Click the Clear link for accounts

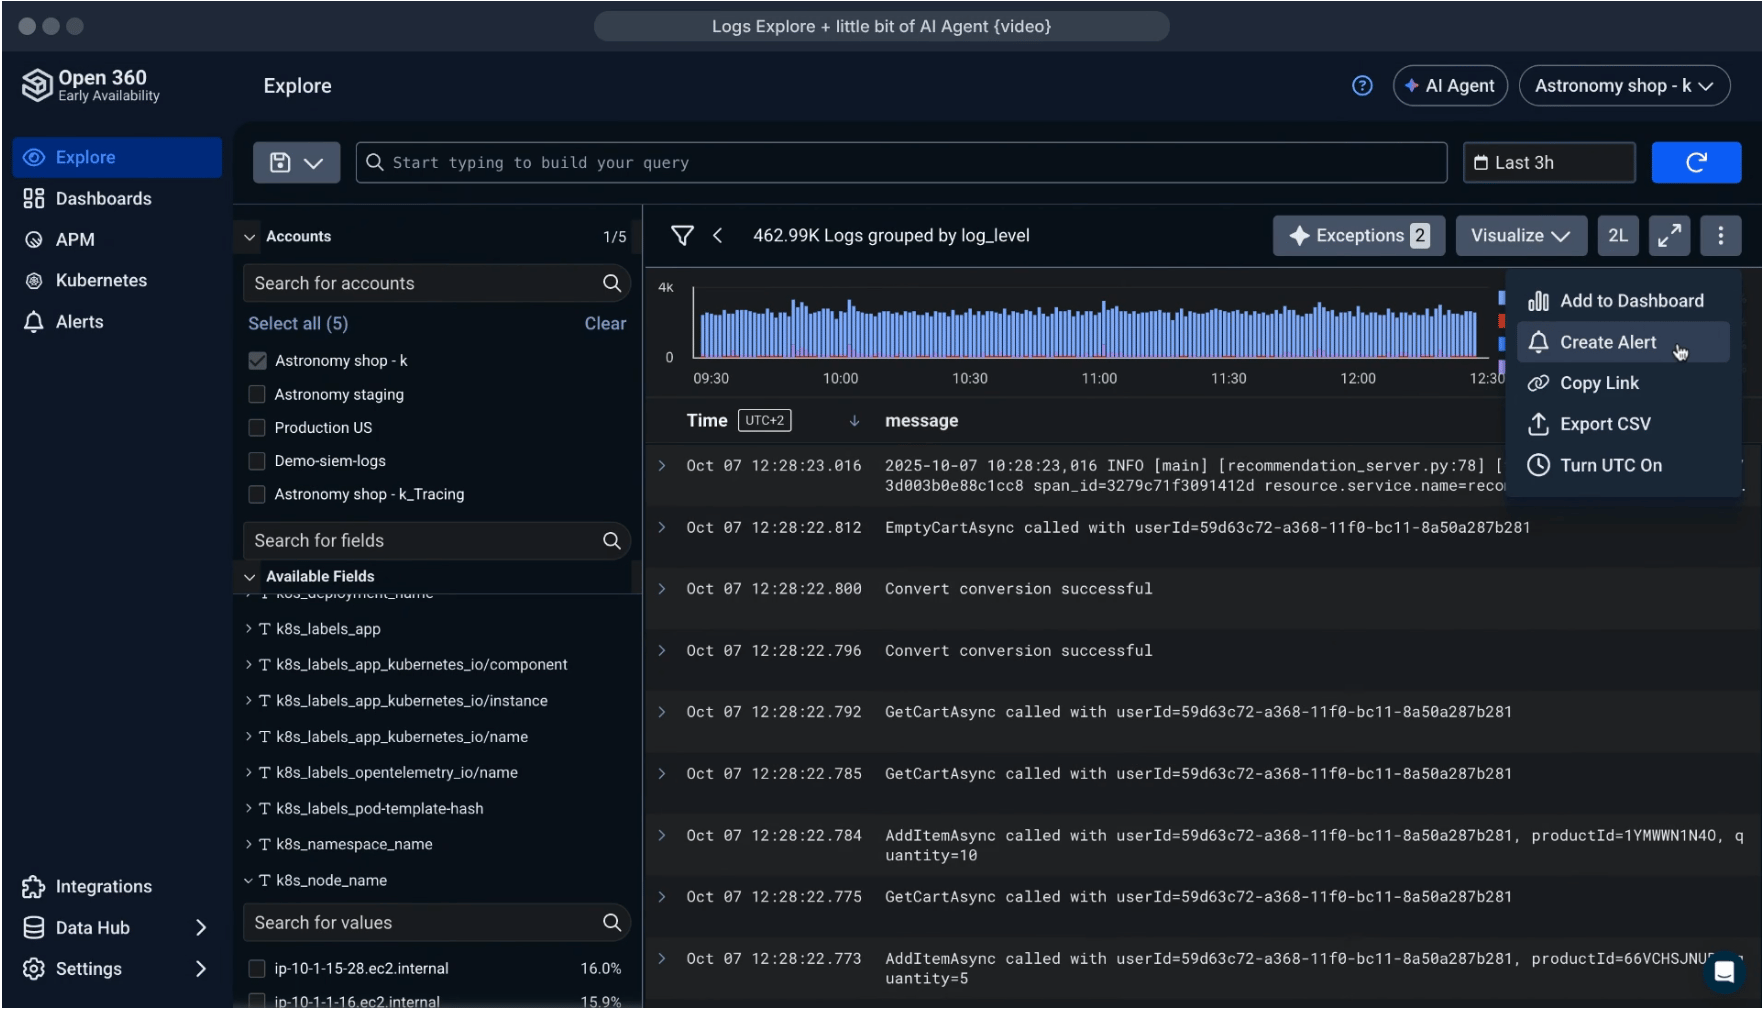coord(605,323)
